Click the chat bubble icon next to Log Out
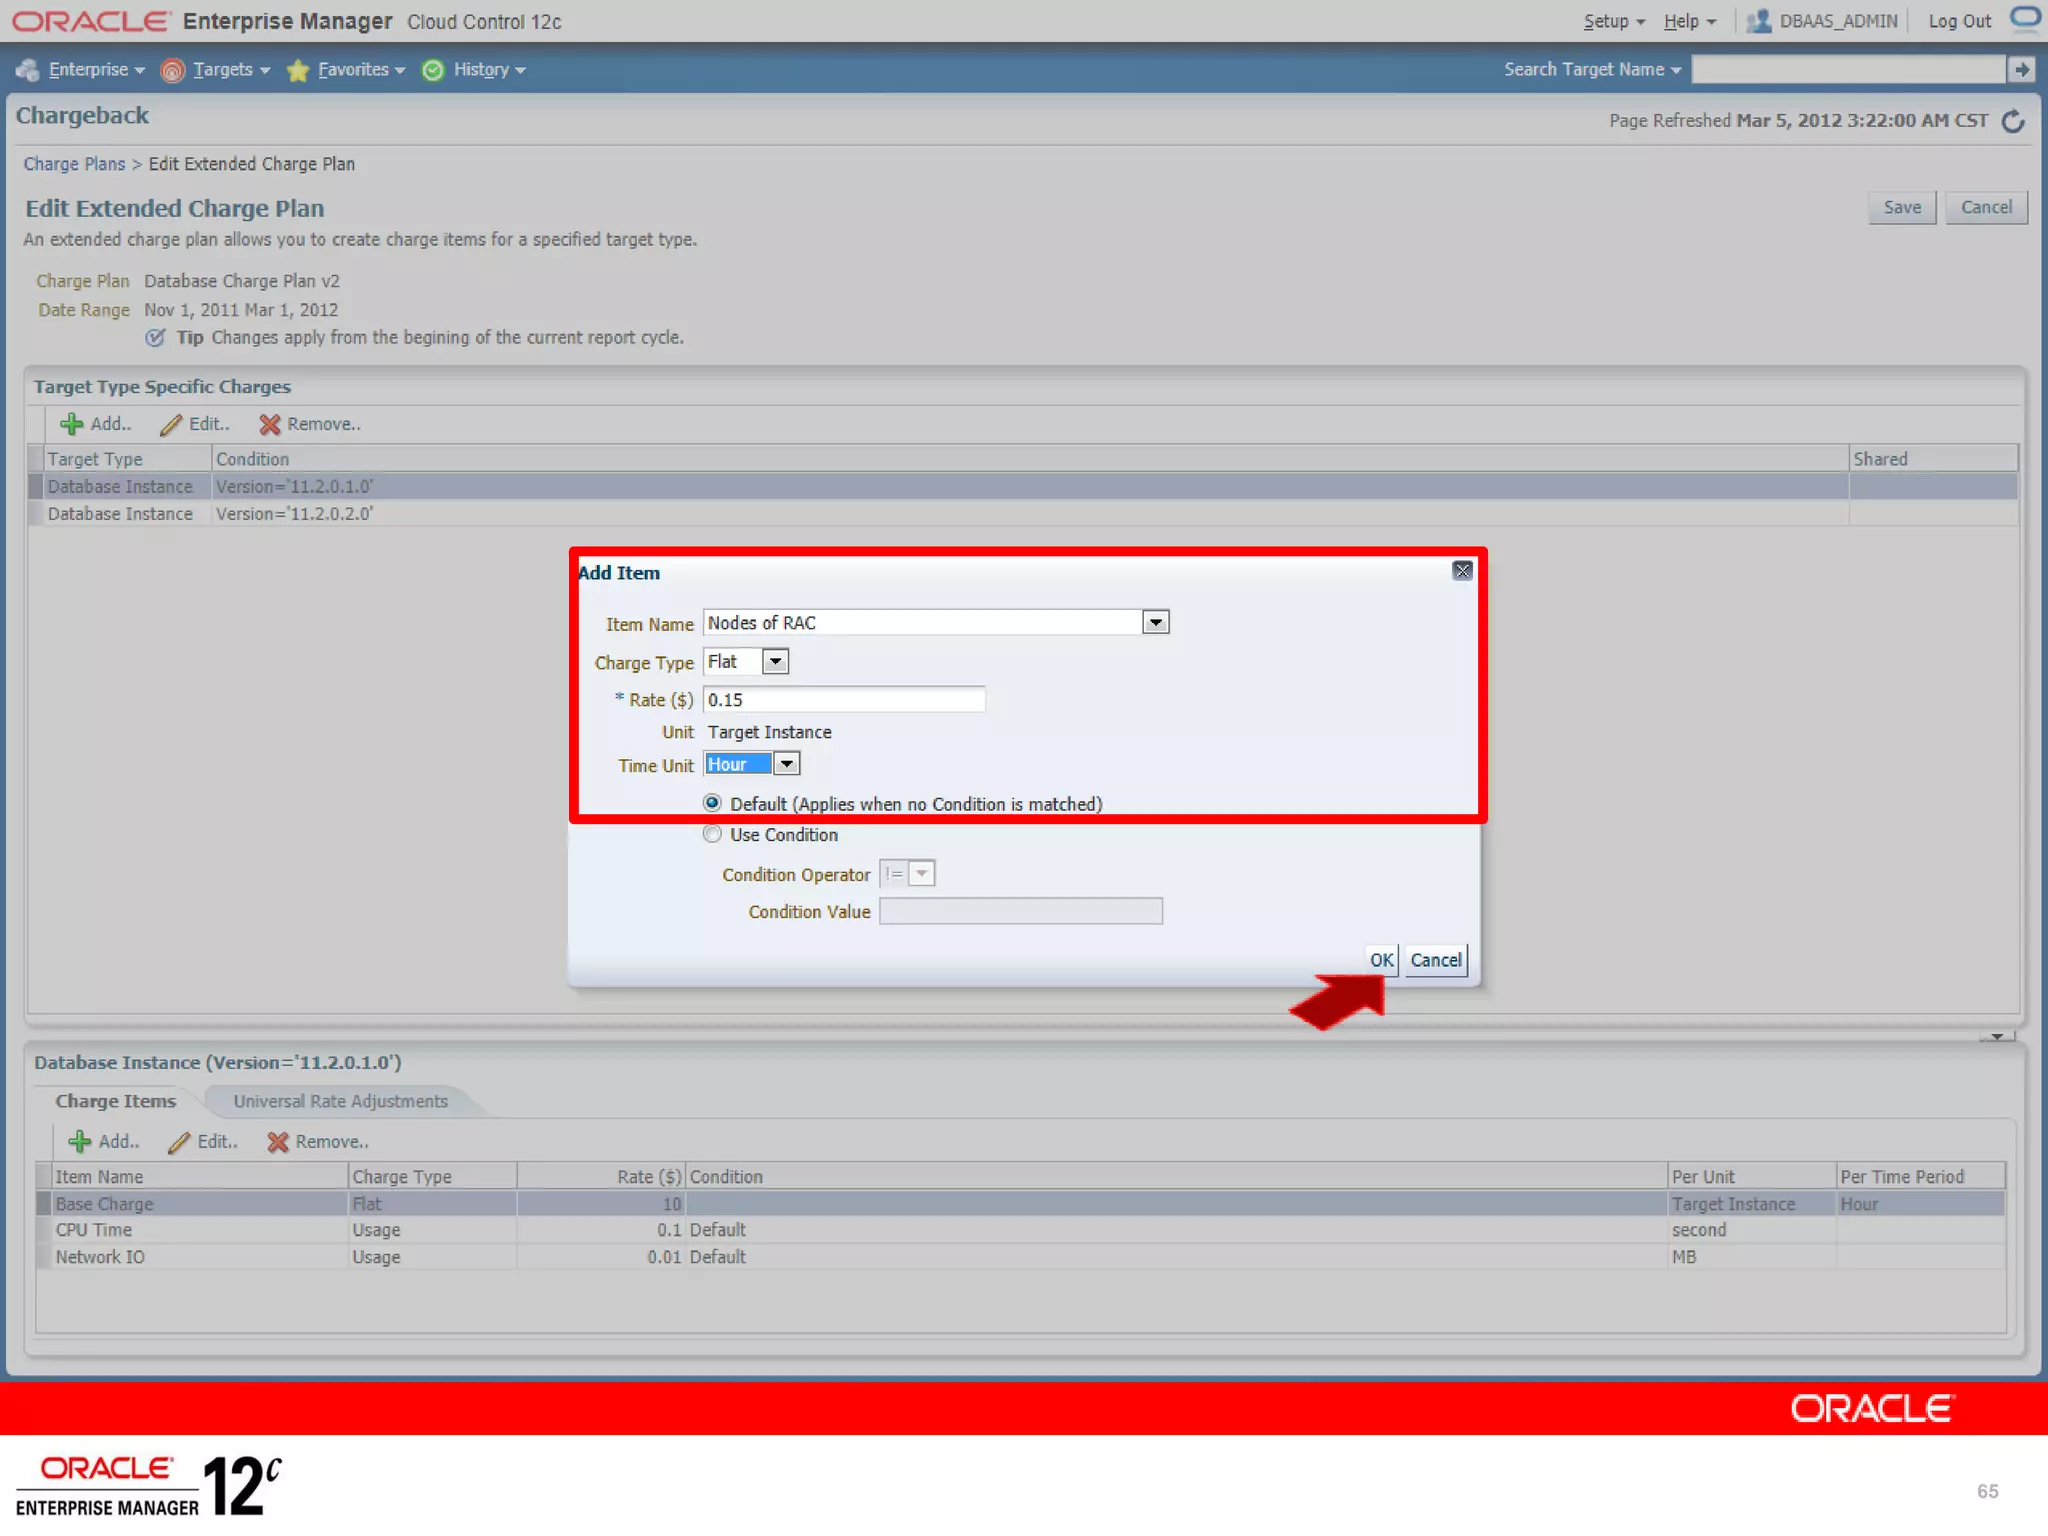The width and height of the screenshot is (2048, 1536). (x=2025, y=19)
